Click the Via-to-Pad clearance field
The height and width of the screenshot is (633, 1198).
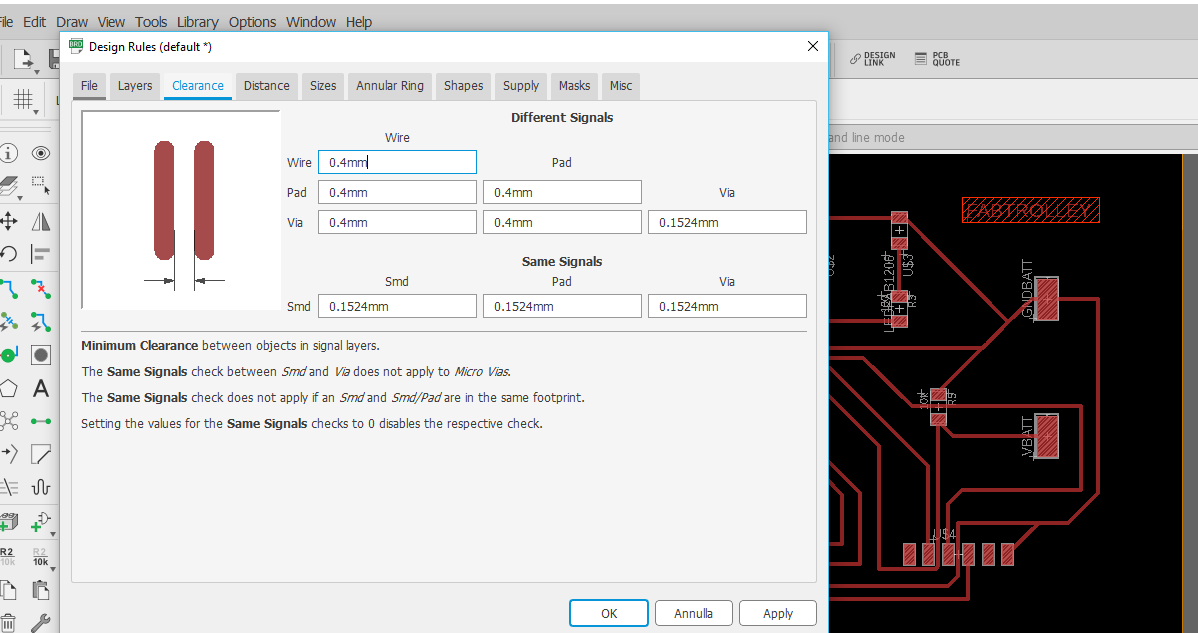(x=562, y=222)
